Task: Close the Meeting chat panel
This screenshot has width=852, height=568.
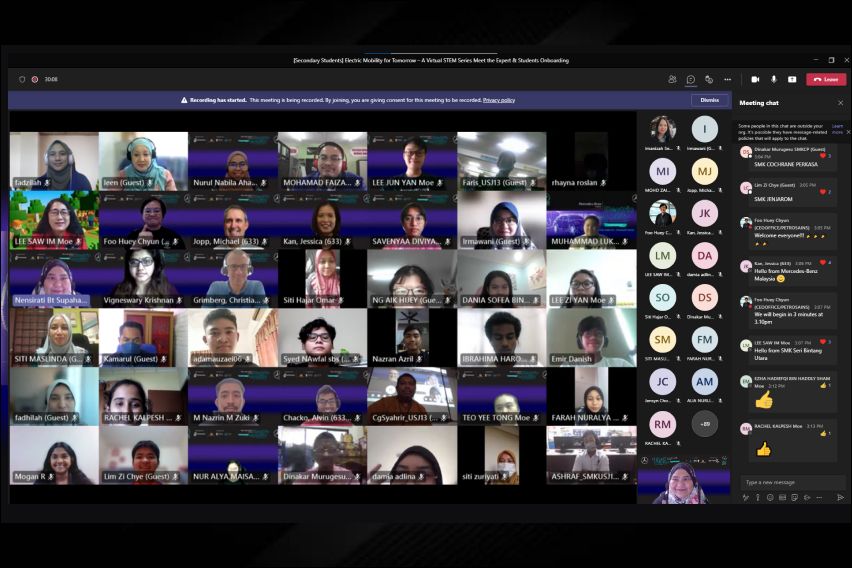Action: (841, 103)
